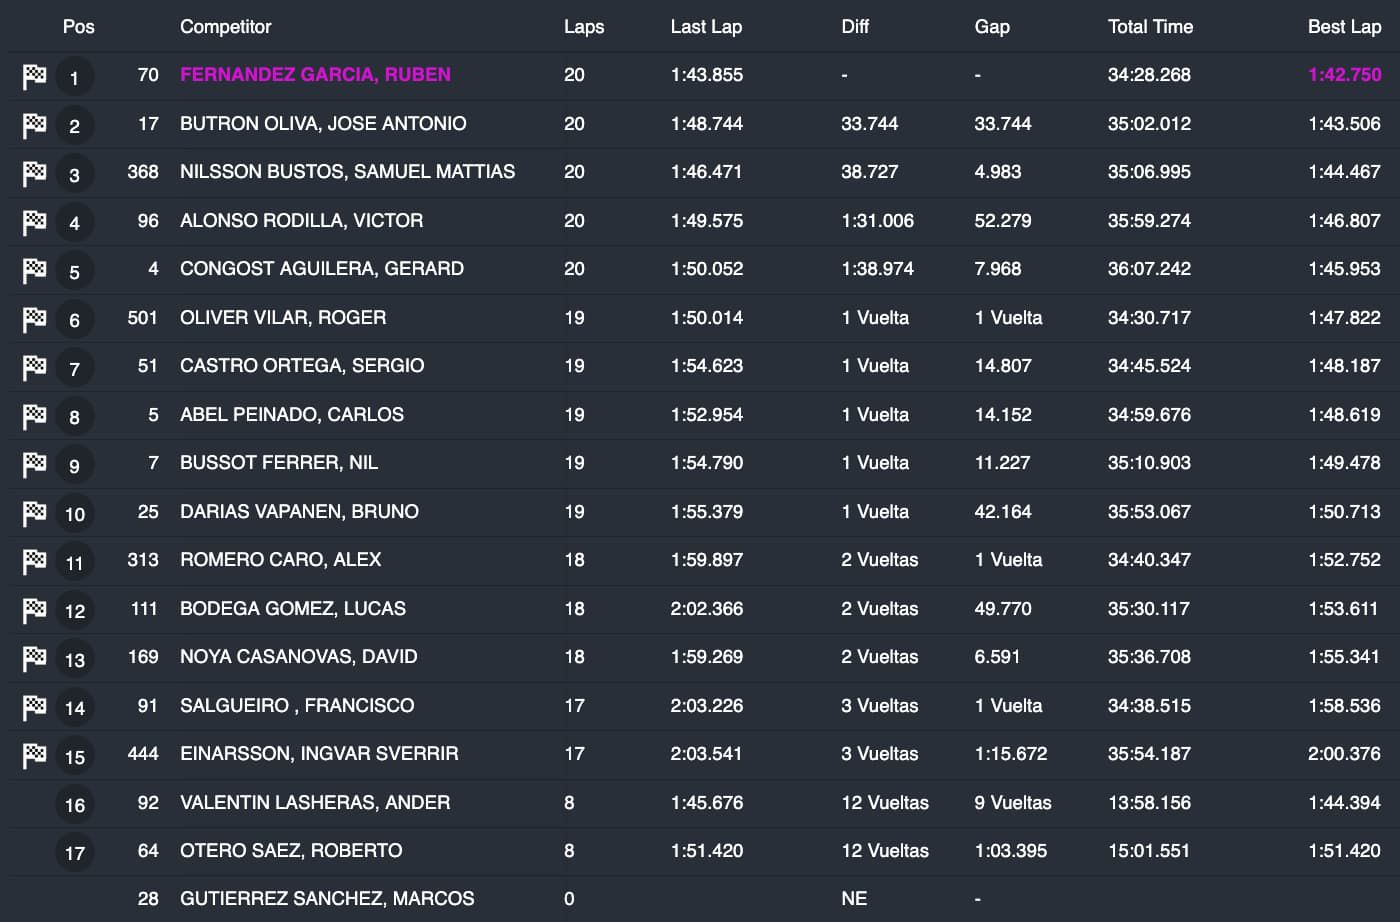The image size is (1400, 922).
Task: Sort results by Best Lap header
Action: 1344,27
